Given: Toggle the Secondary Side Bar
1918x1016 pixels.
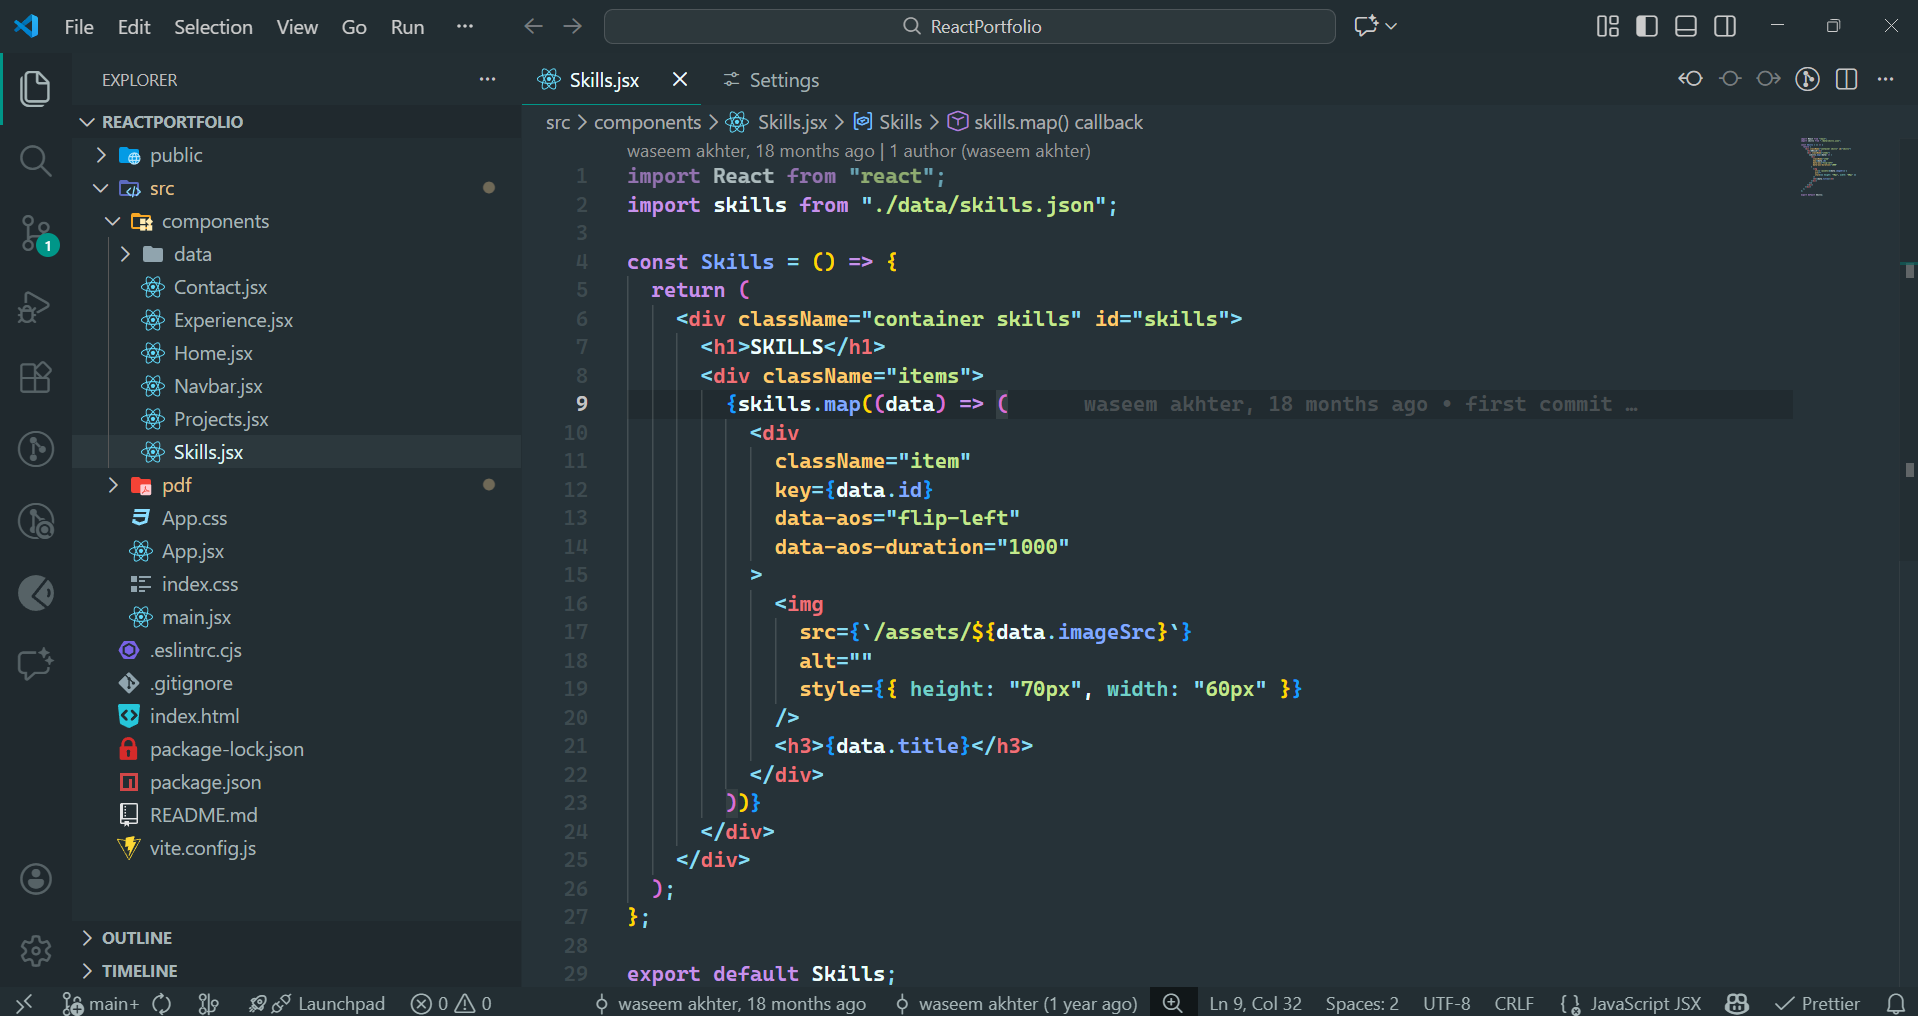Looking at the screenshot, I should [x=1725, y=26].
